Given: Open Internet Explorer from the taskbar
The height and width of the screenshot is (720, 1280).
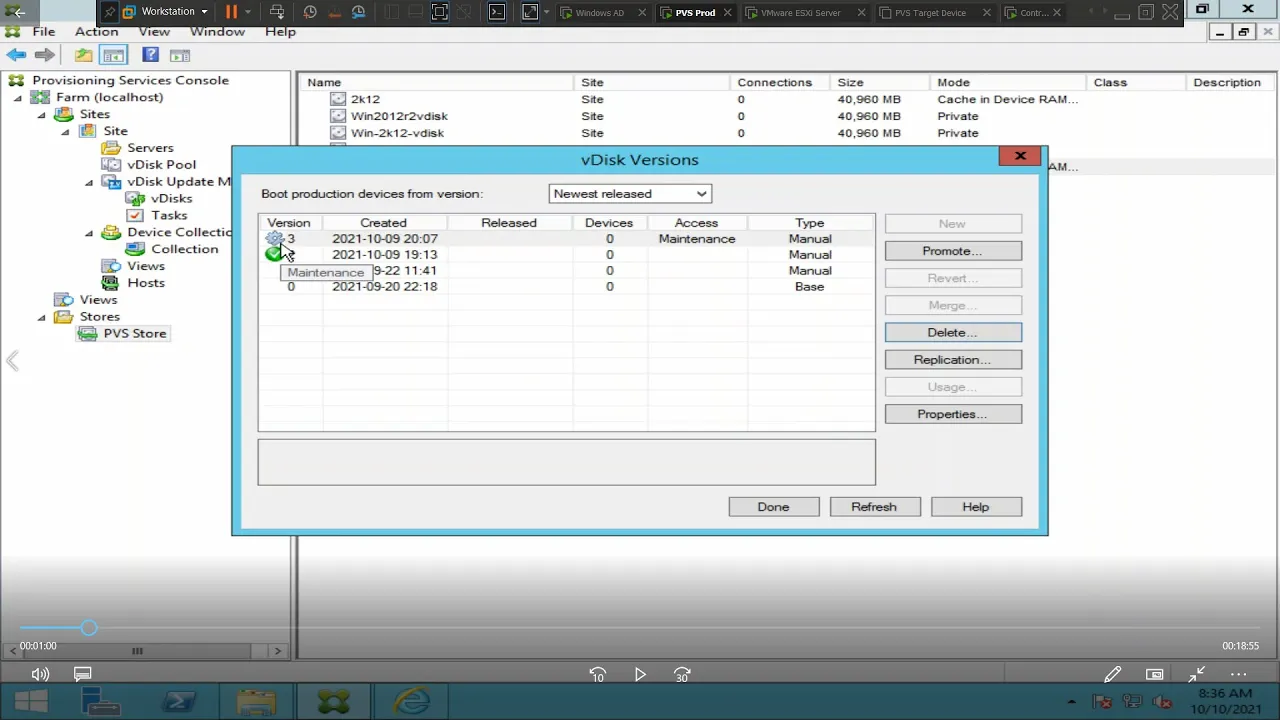Looking at the screenshot, I should (411, 702).
